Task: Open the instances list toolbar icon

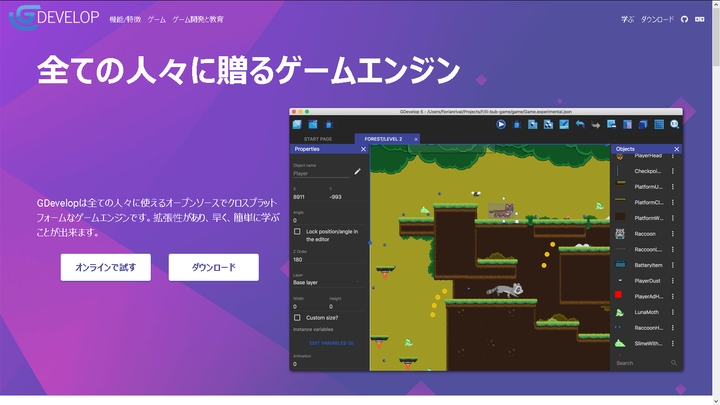Action: click(x=627, y=124)
